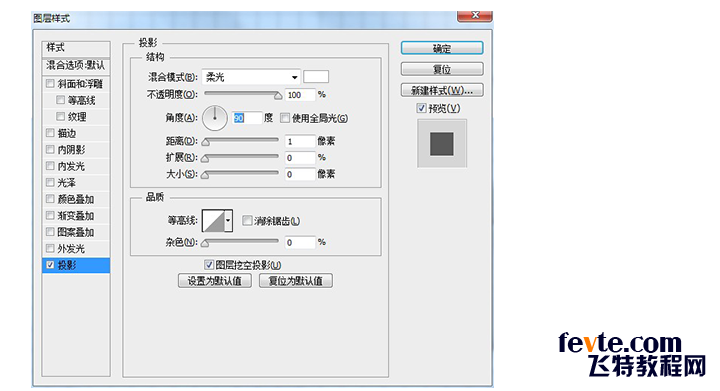720x391 pixels.
Task: Click the style preview thumbnail
Action: click(442, 143)
